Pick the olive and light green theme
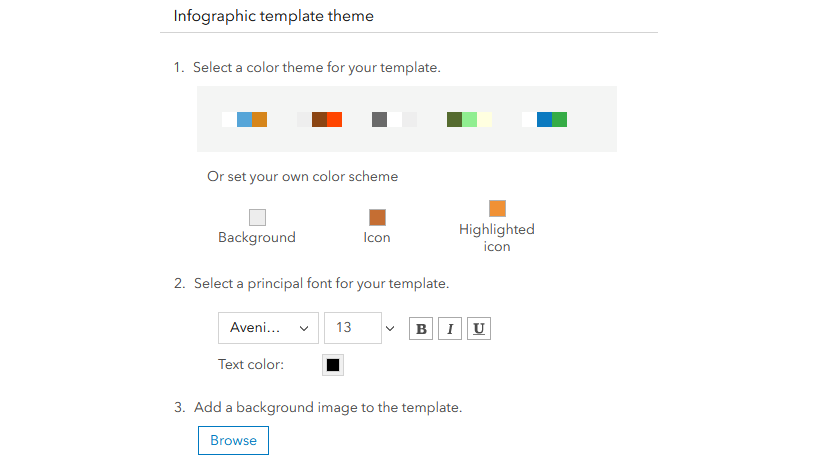 [x=469, y=120]
